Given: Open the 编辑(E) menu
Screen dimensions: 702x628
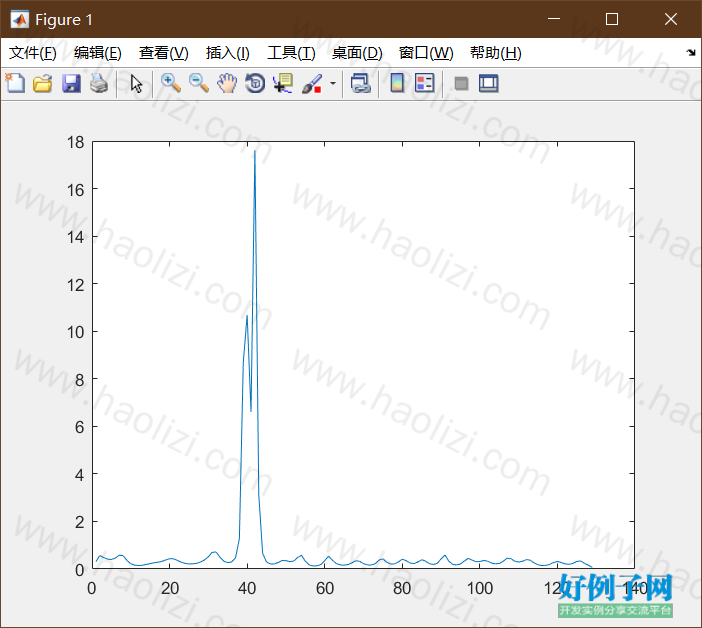Looking at the screenshot, I should (x=98, y=53).
